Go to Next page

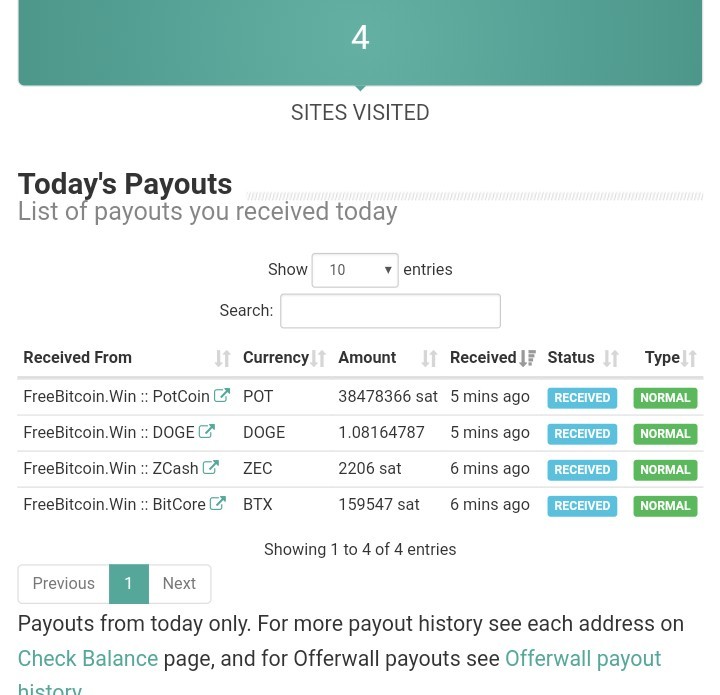180,583
